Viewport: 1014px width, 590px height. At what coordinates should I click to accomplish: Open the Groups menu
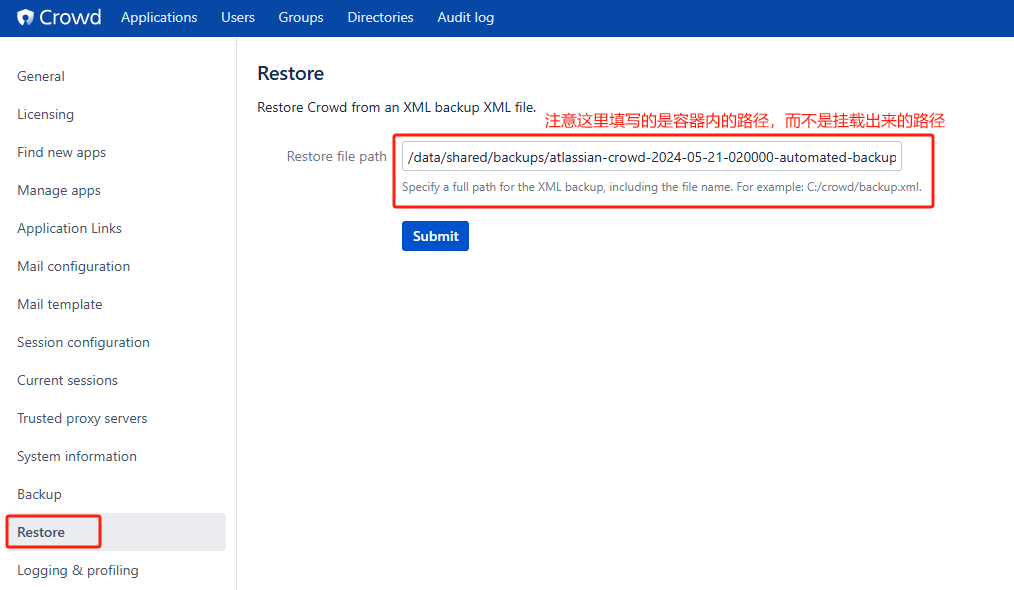point(301,17)
